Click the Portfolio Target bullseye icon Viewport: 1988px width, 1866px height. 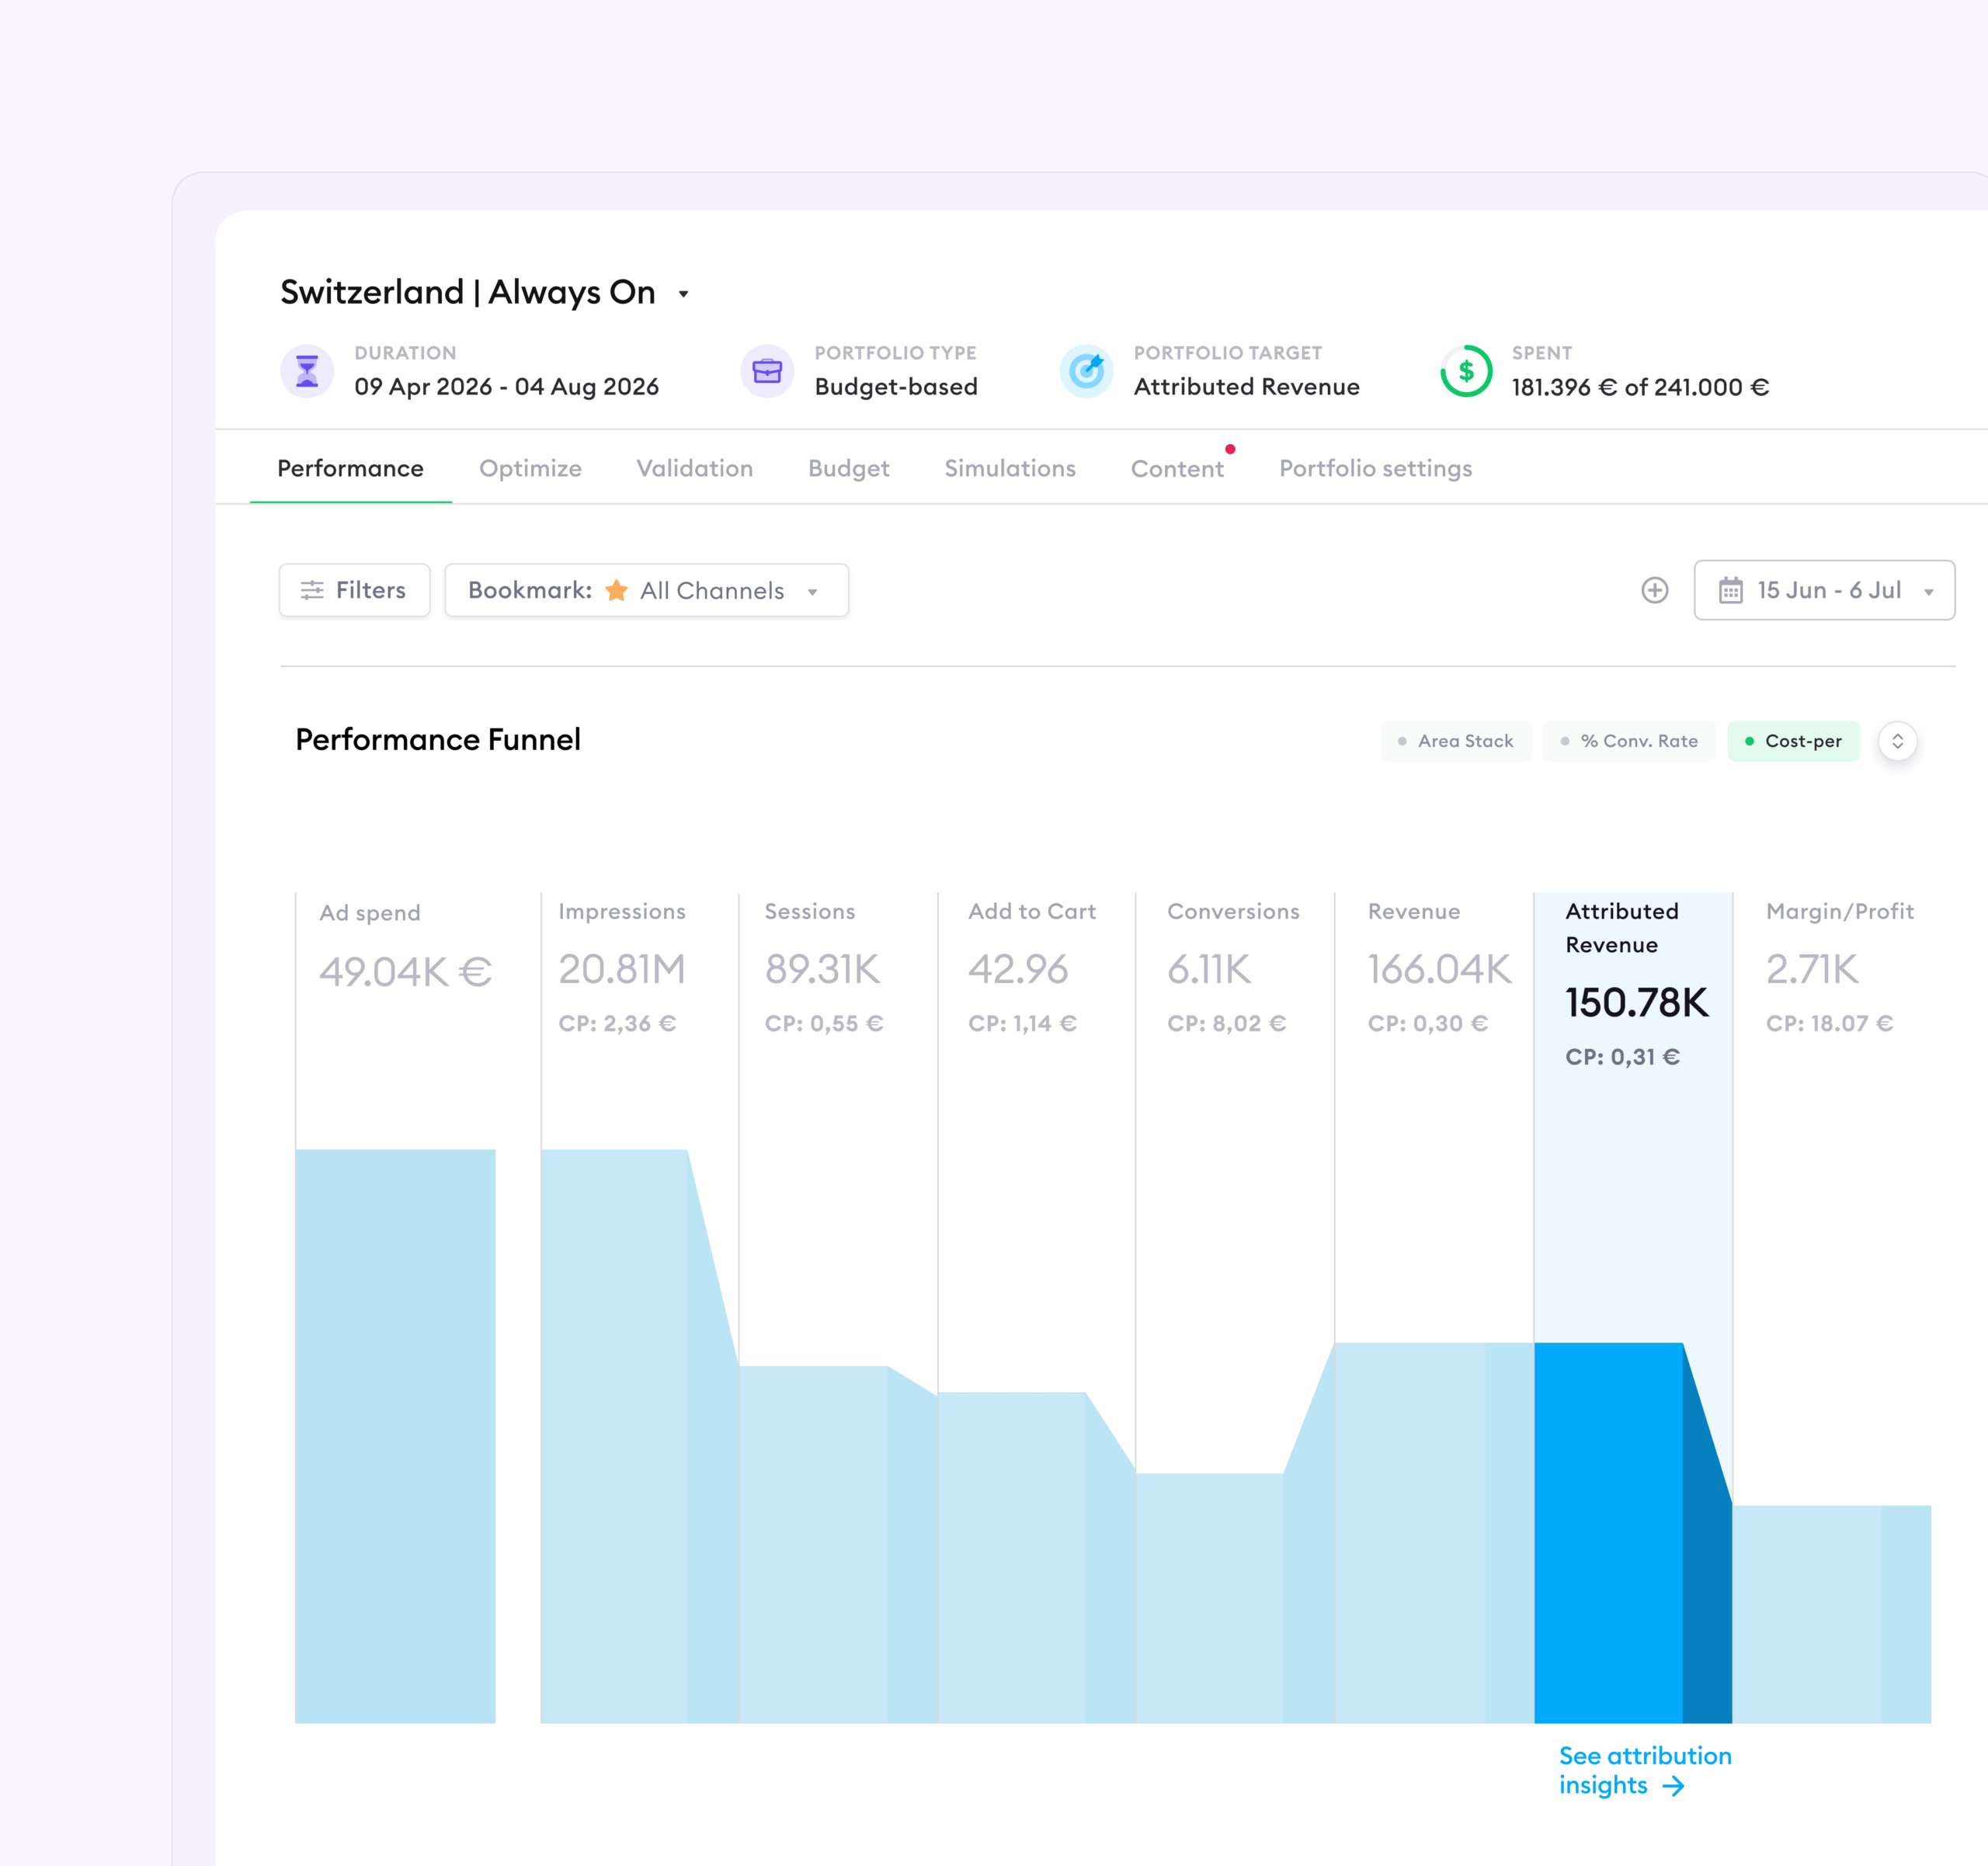tap(1087, 371)
